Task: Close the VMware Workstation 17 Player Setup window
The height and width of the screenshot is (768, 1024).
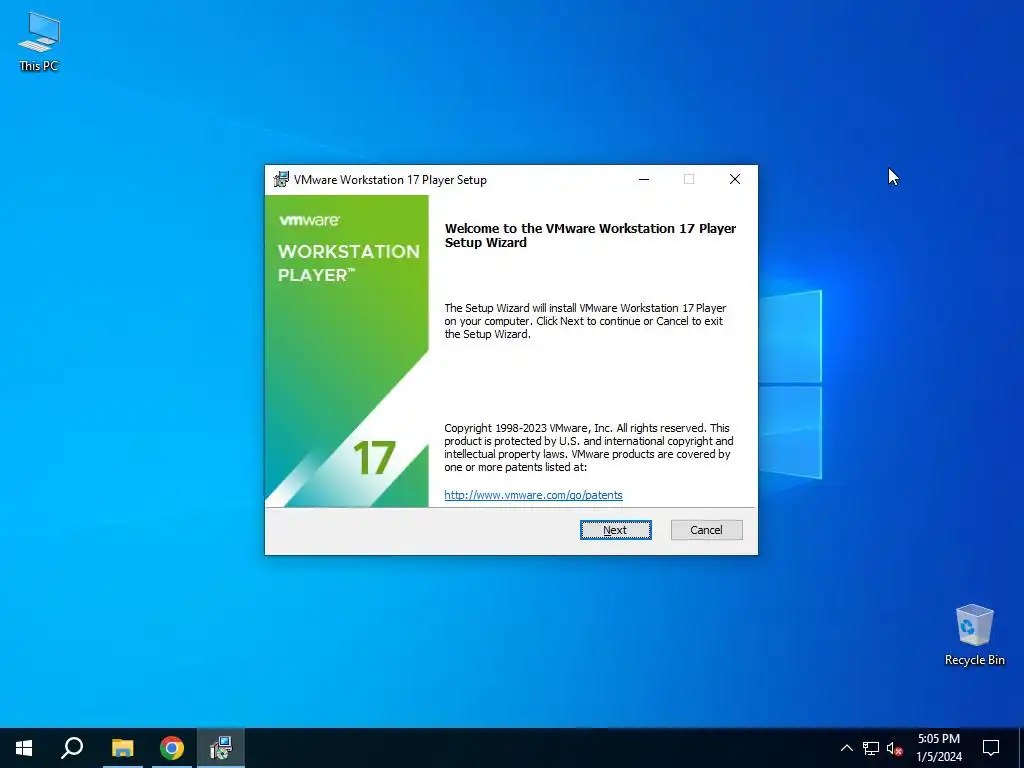Action: tap(735, 179)
